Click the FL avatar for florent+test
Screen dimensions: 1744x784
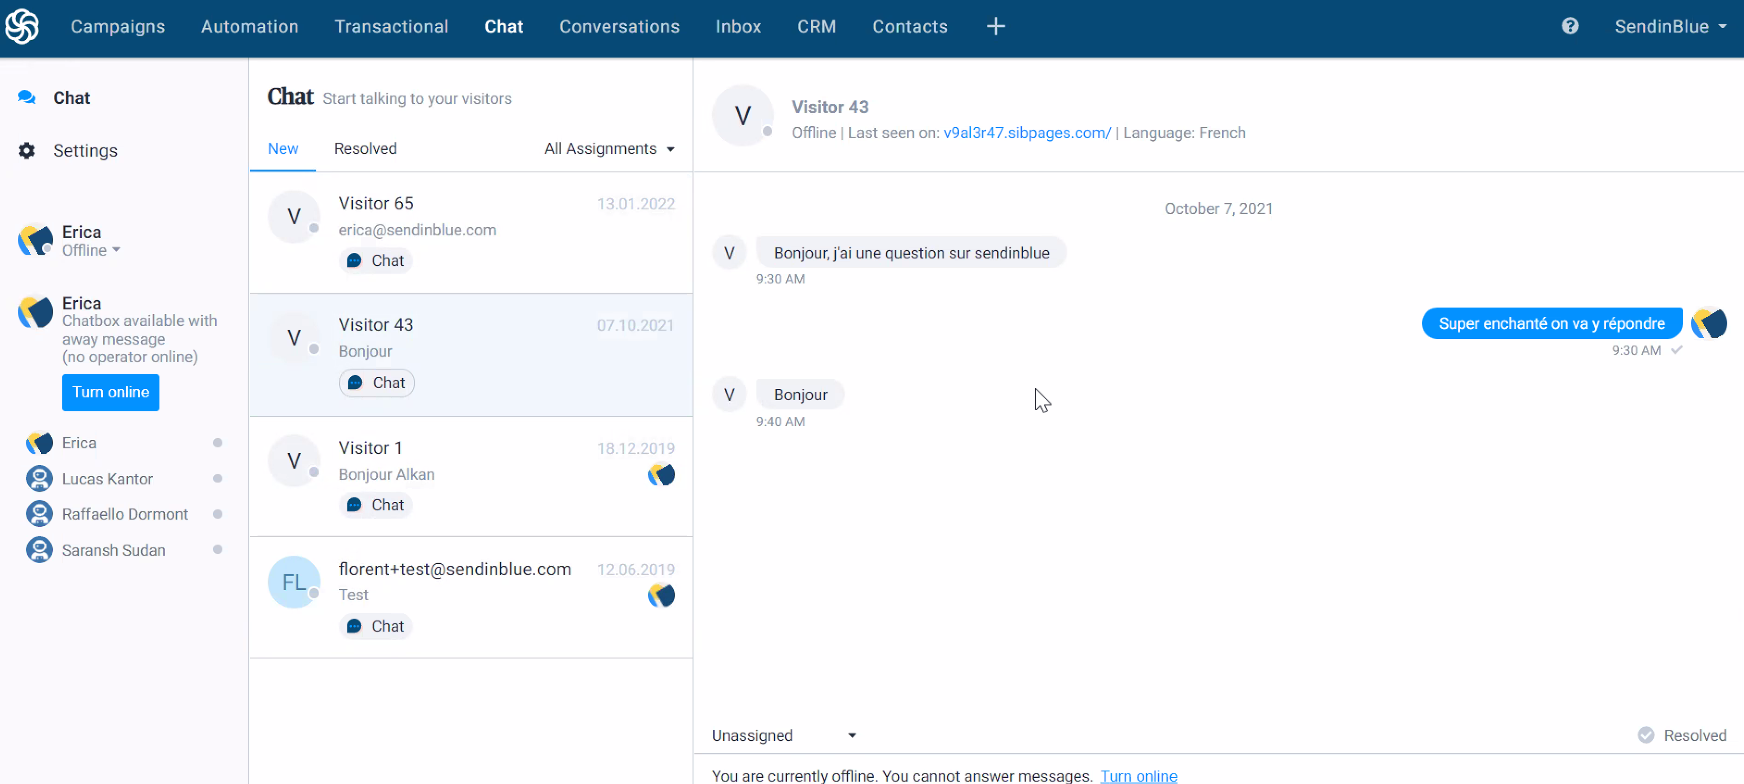294,582
